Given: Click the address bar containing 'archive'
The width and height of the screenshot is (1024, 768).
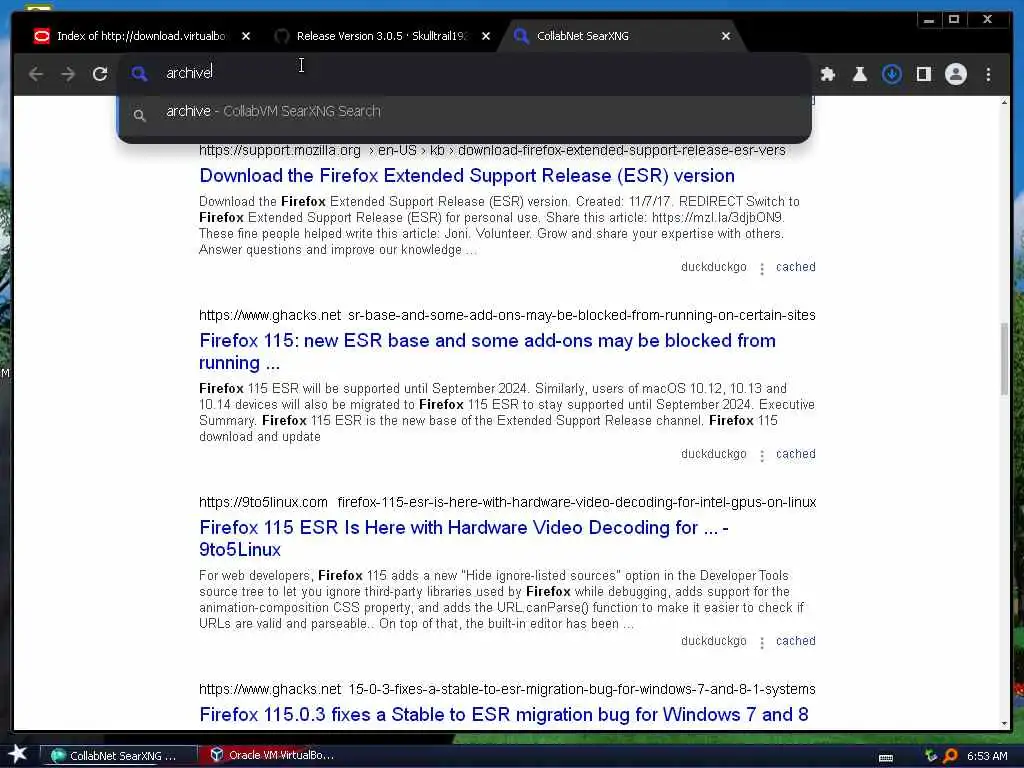Looking at the screenshot, I should tap(464, 72).
